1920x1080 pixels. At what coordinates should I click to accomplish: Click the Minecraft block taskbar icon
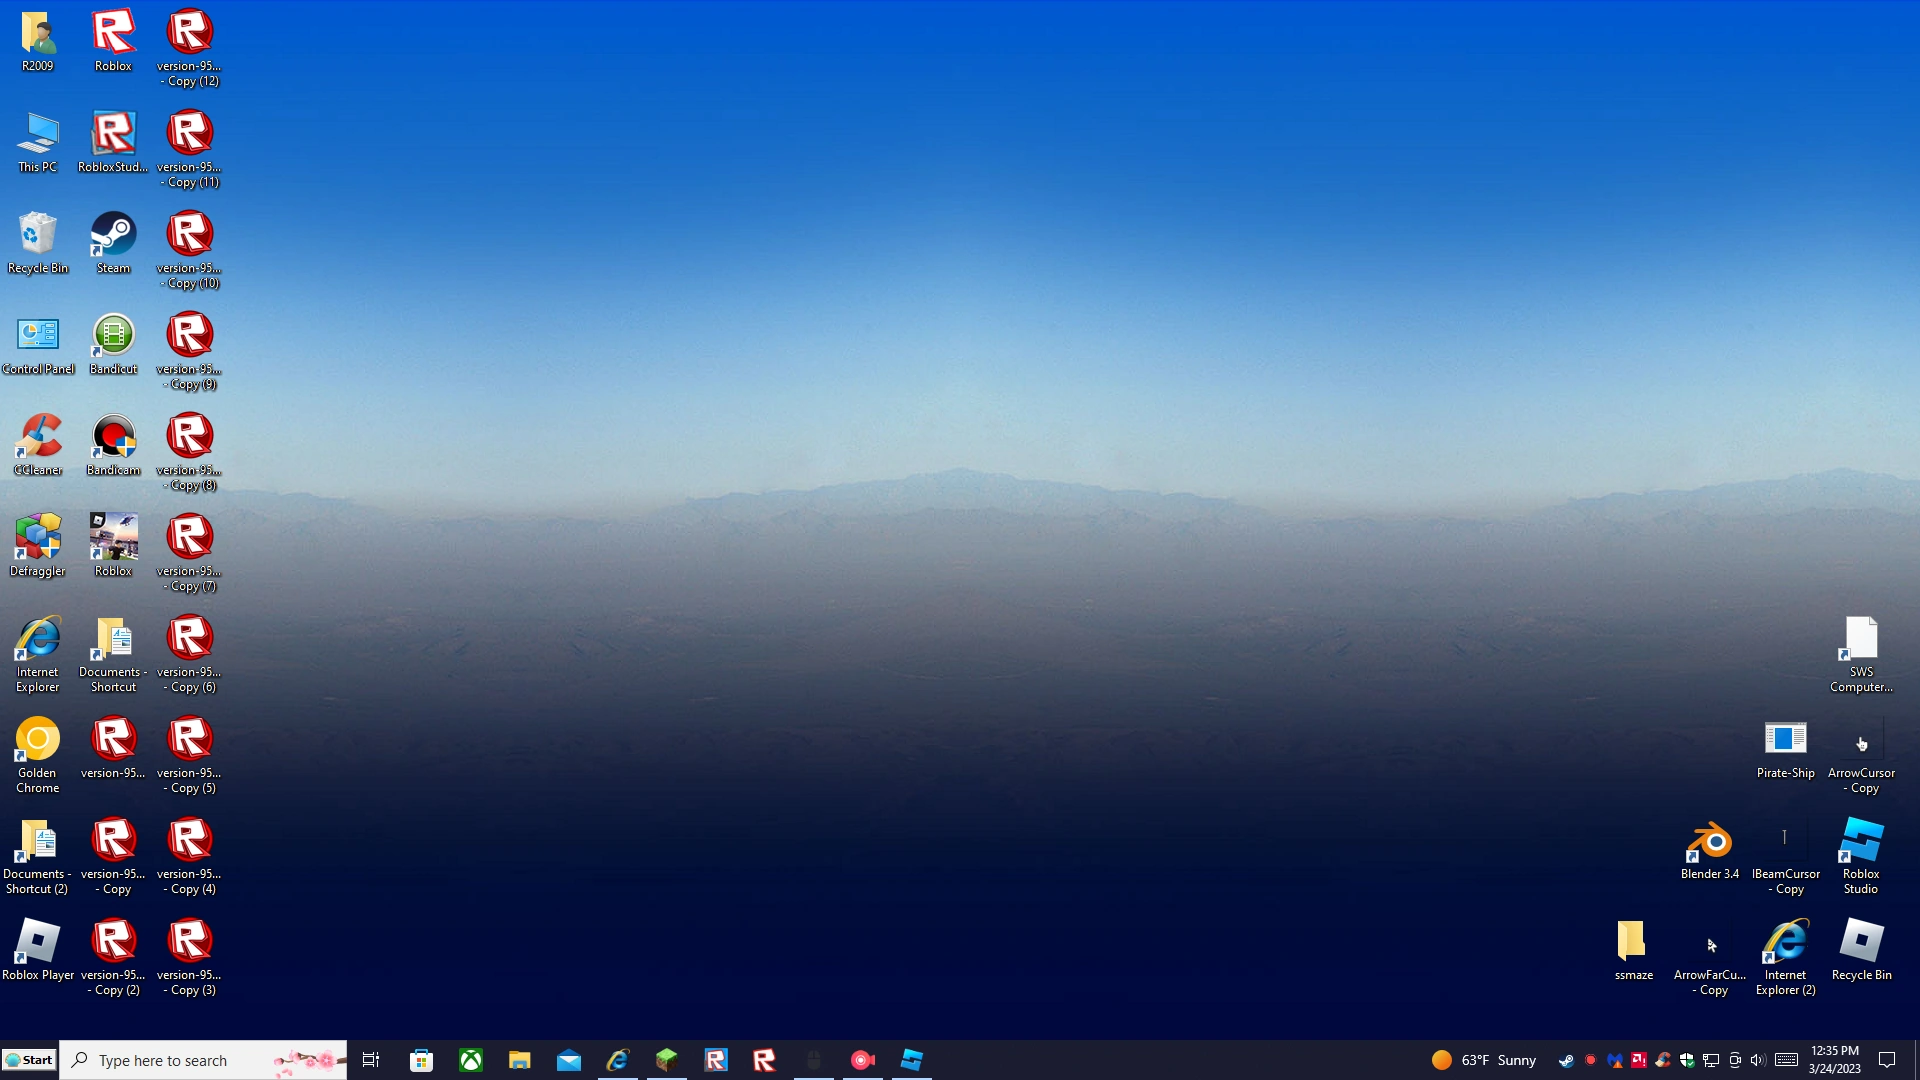(667, 1060)
